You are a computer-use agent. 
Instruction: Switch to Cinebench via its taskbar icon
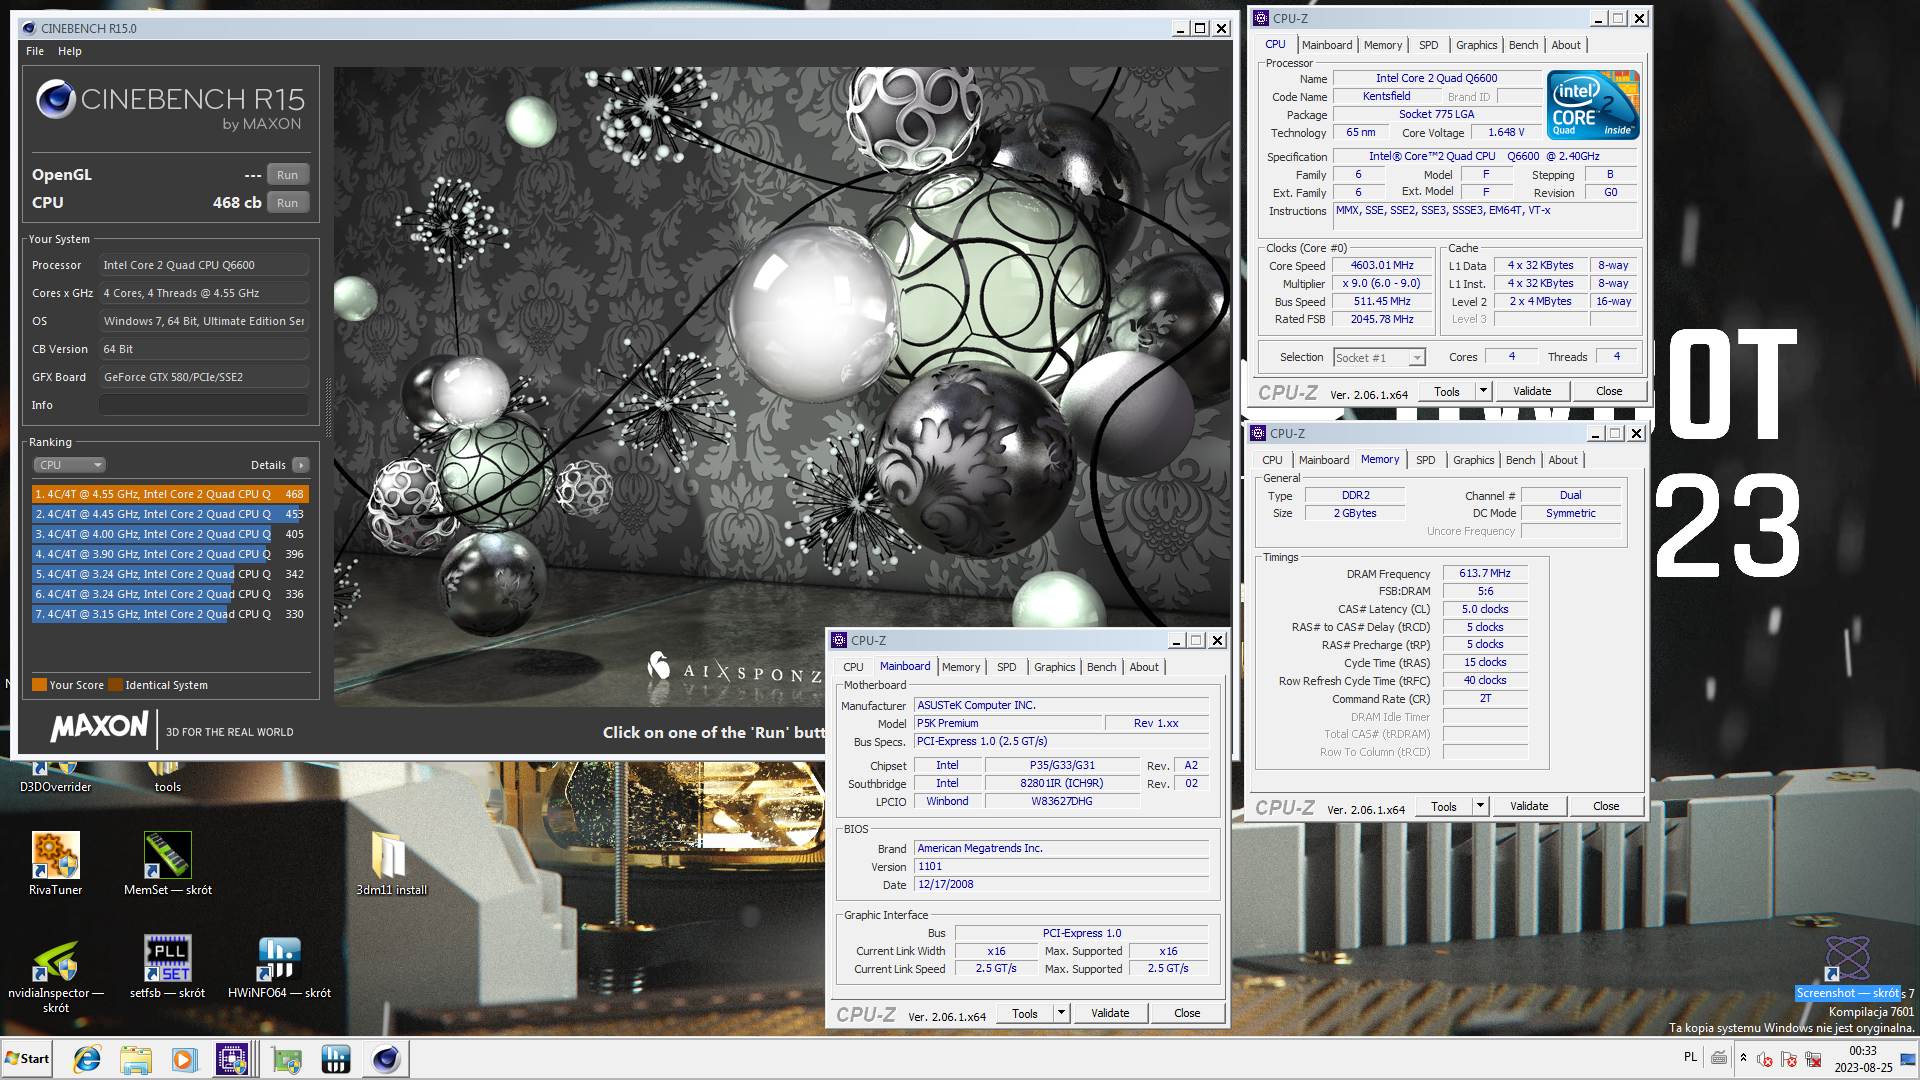click(386, 1059)
